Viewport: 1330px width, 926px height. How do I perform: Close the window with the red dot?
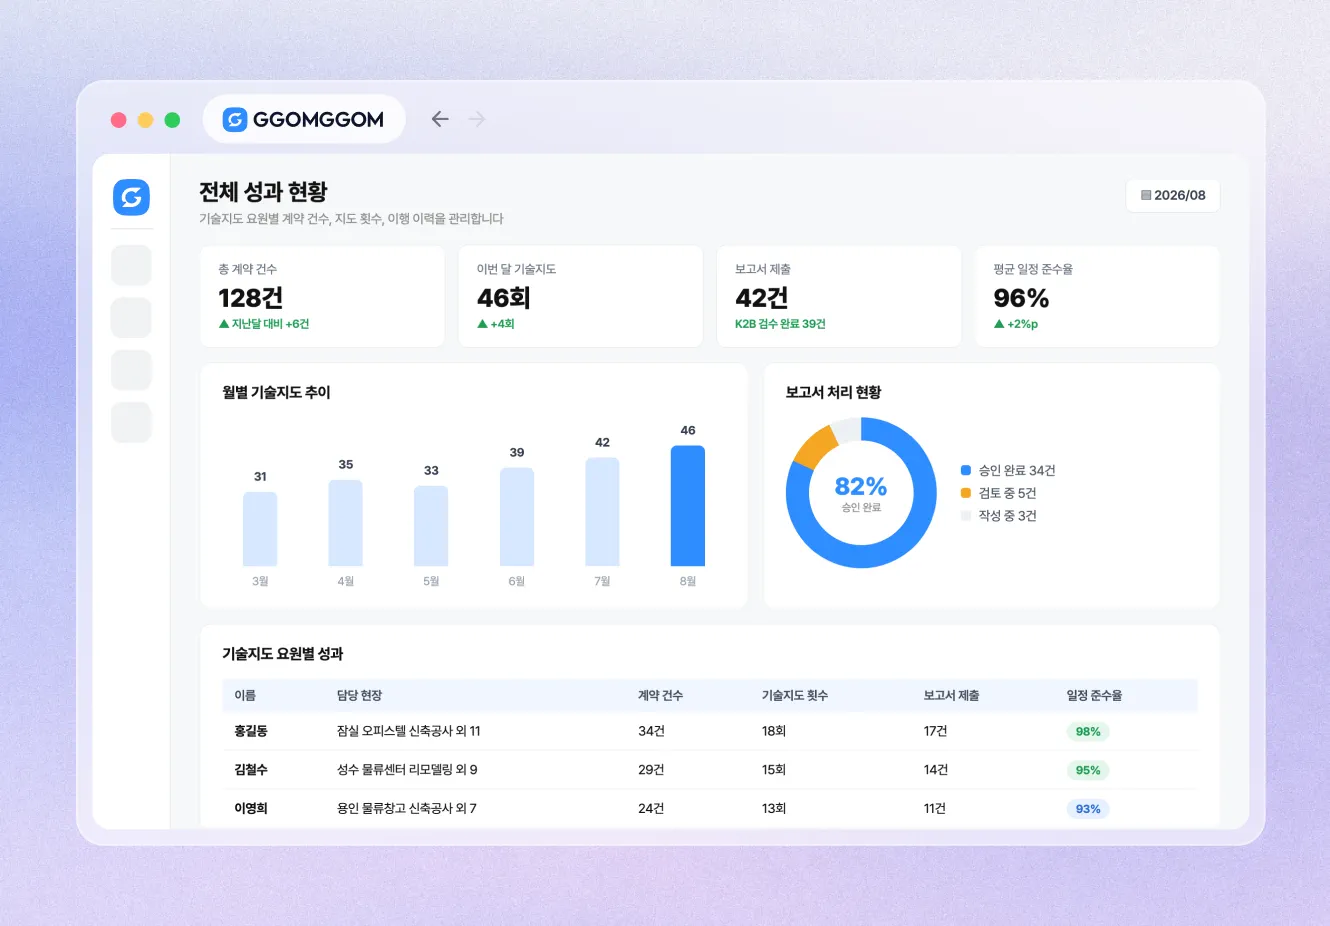pos(118,120)
